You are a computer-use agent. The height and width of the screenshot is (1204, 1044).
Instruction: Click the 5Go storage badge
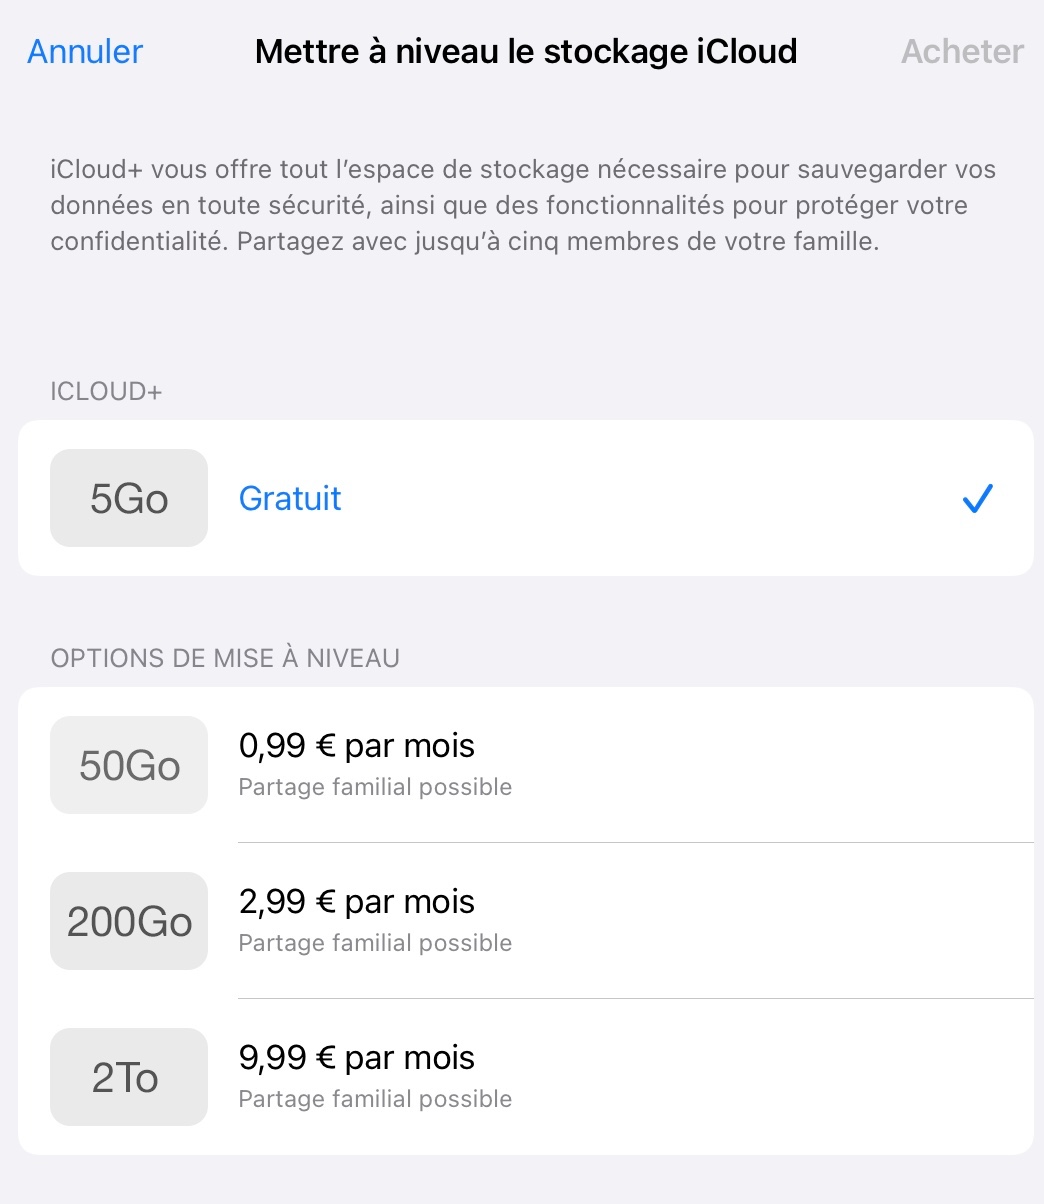(129, 498)
